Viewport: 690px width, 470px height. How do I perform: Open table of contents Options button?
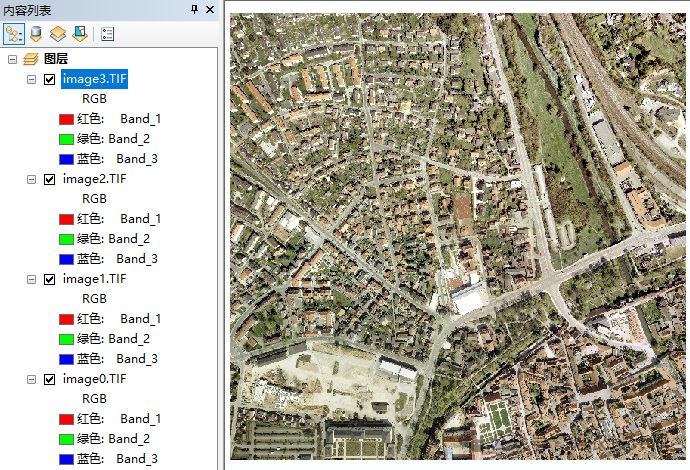[x=108, y=33]
